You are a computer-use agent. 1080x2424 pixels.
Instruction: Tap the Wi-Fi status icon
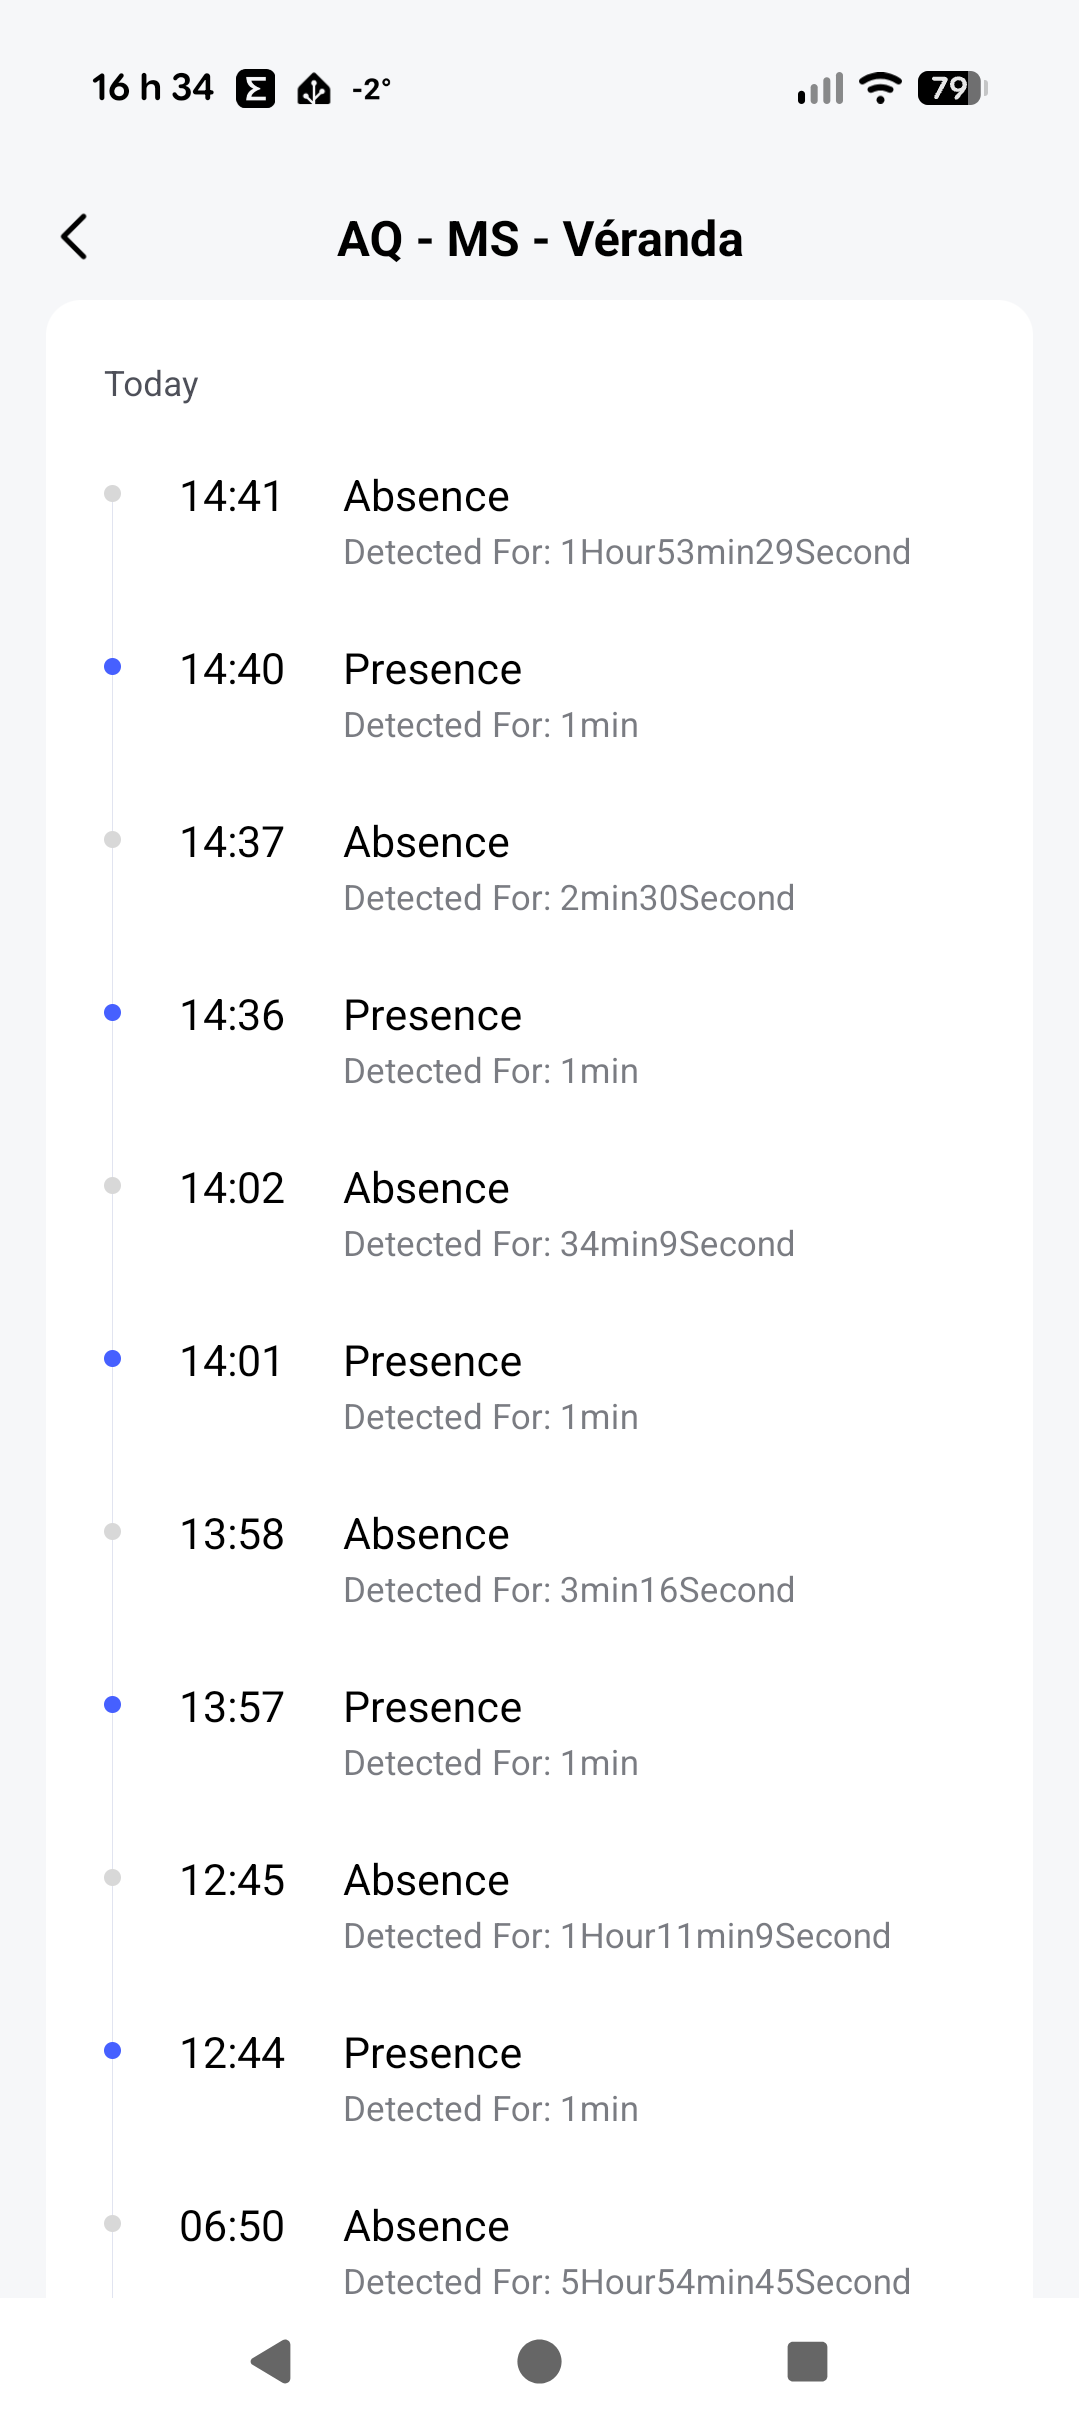point(880,88)
